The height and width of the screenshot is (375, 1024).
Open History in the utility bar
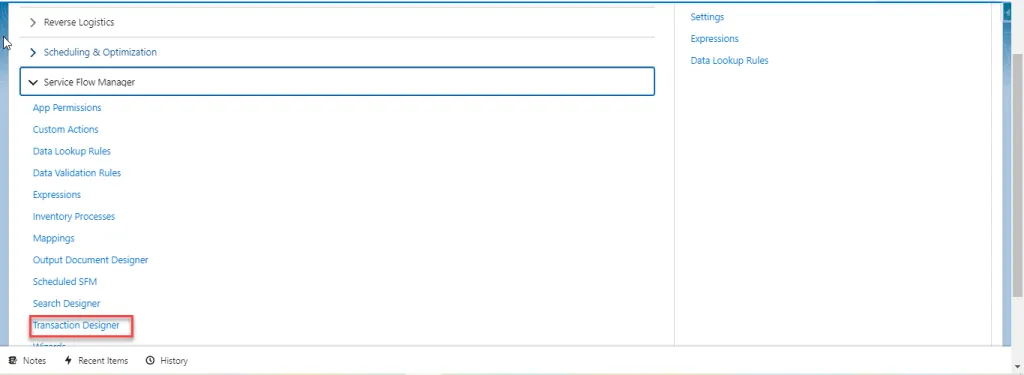coord(167,361)
